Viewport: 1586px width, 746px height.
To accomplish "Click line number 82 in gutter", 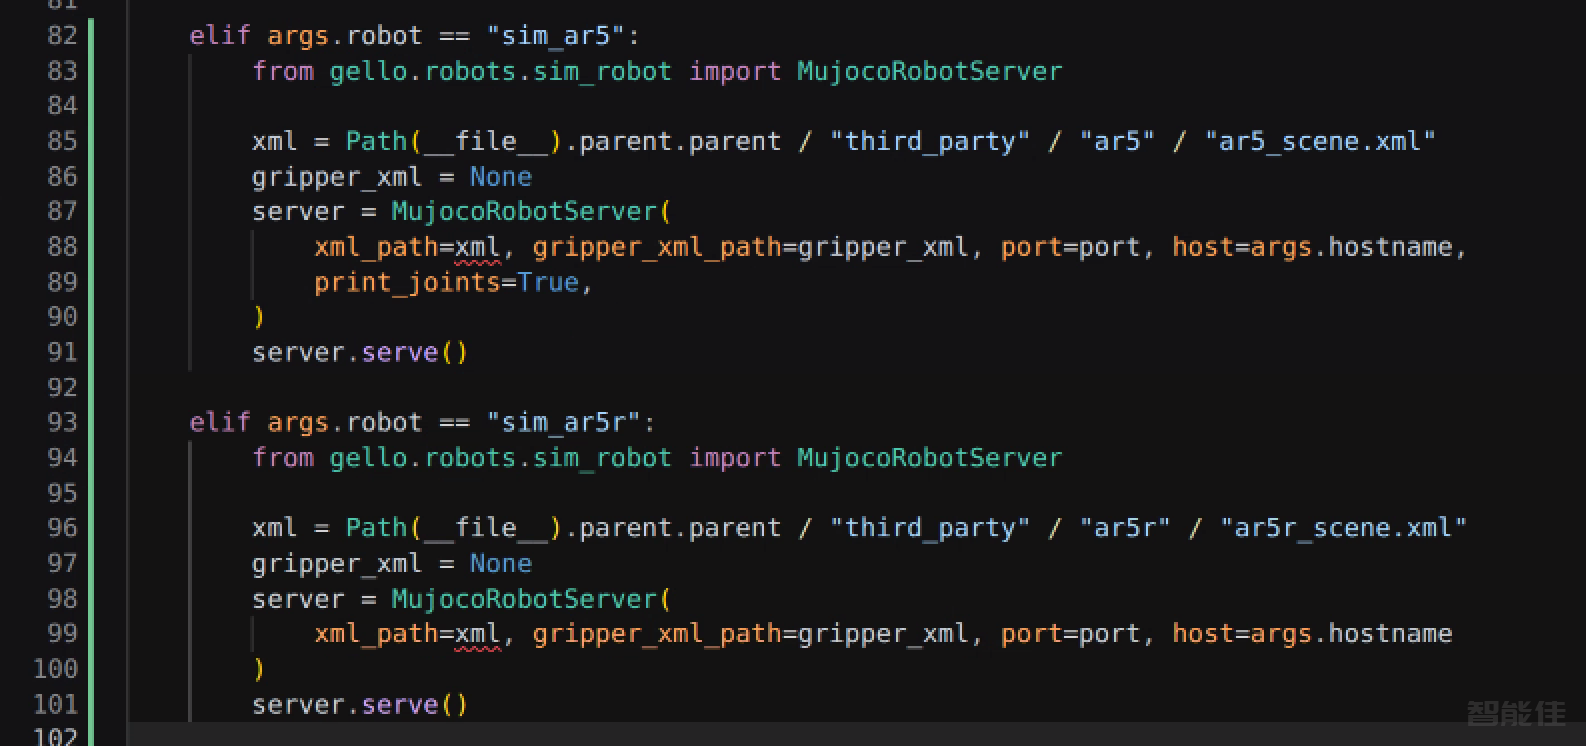I will (x=62, y=36).
